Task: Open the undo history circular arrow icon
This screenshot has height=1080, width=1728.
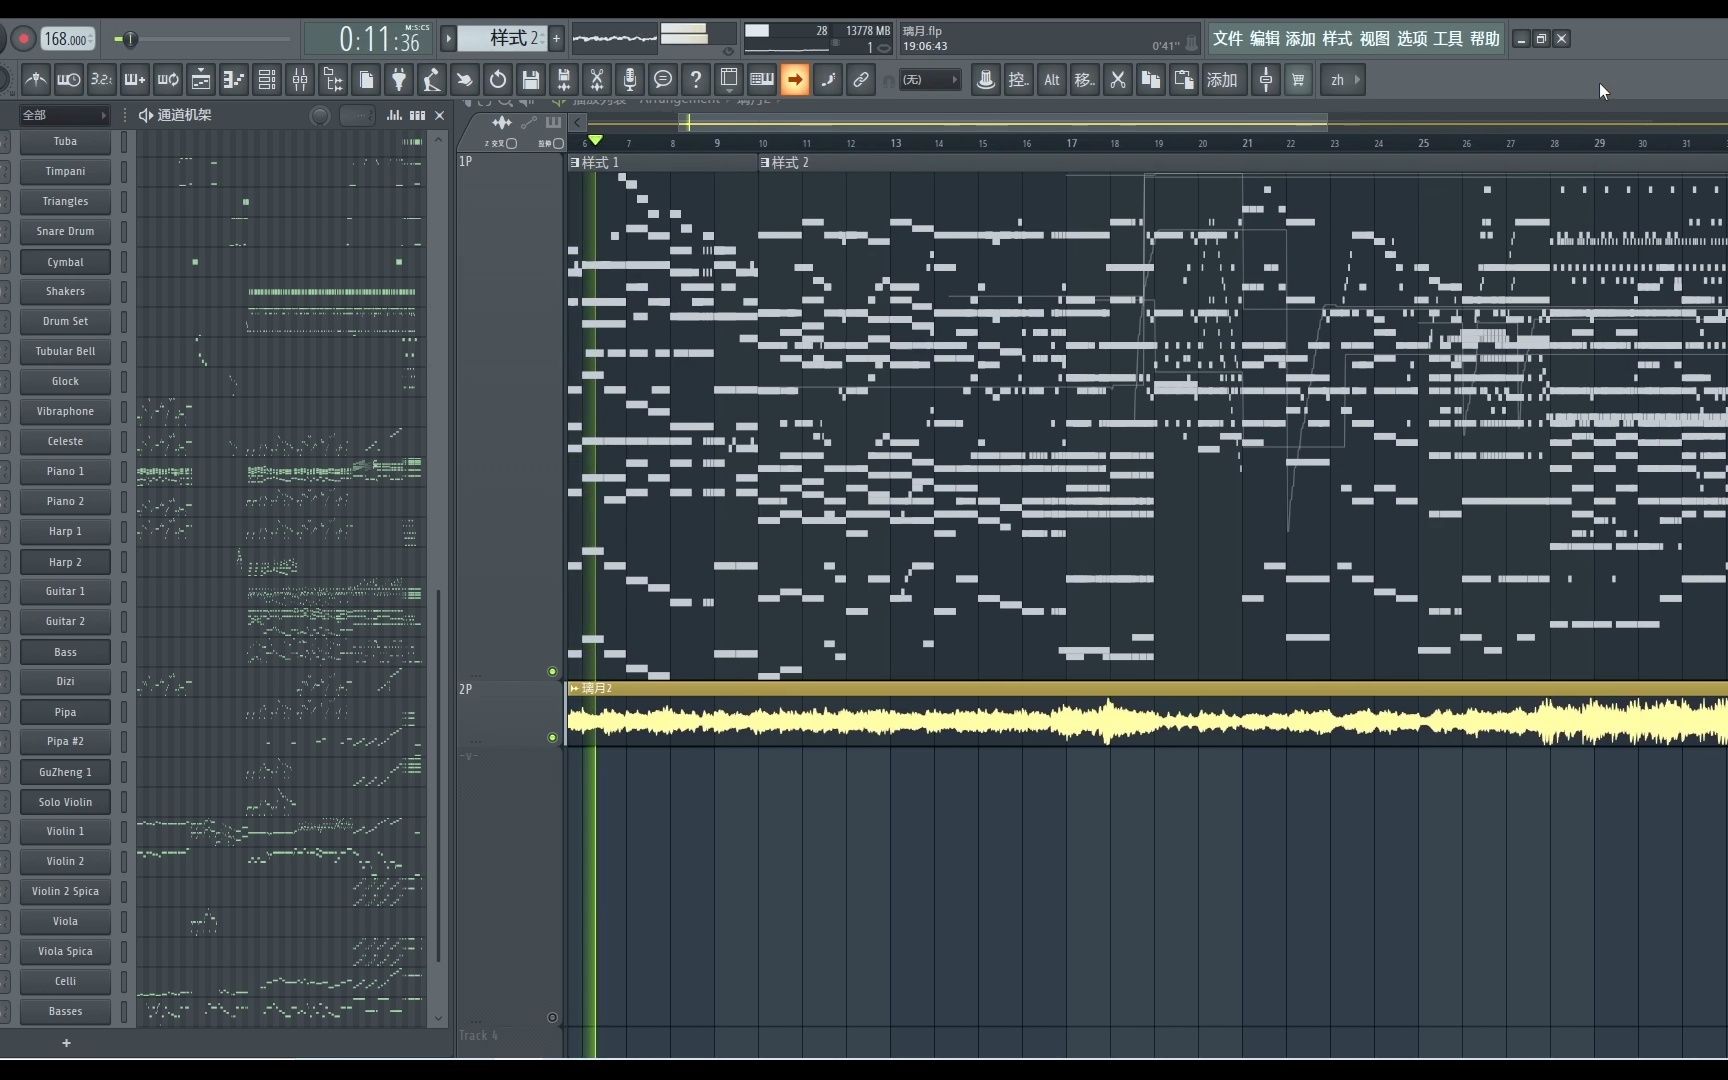Action: (498, 80)
